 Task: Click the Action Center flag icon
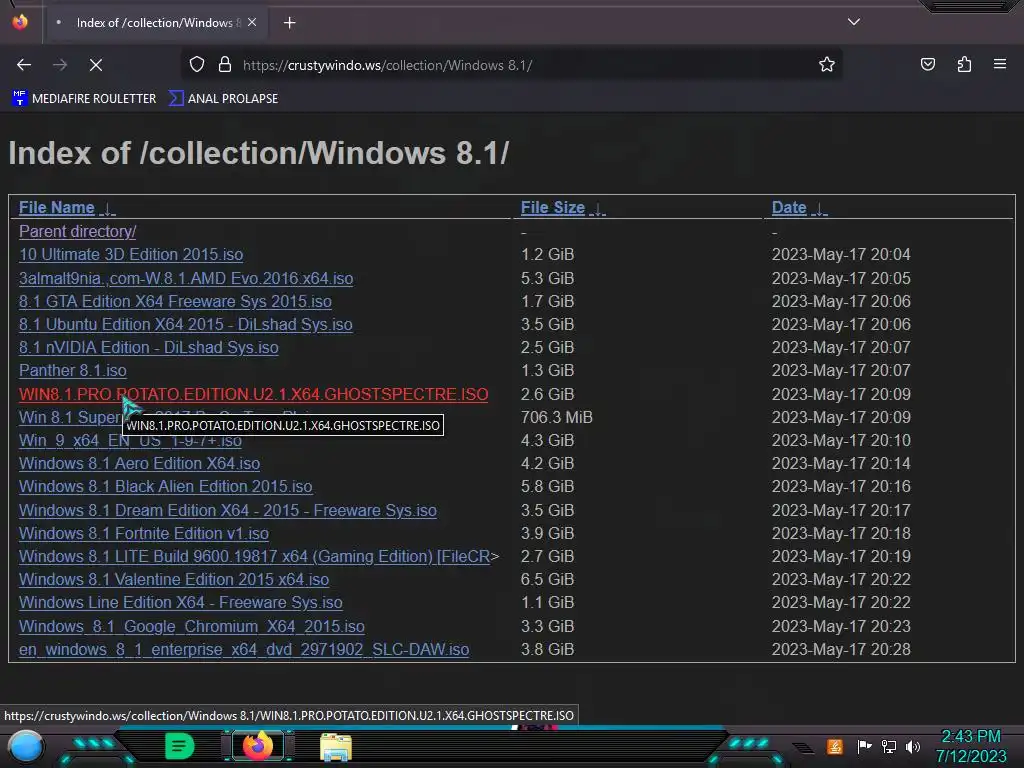click(863, 746)
